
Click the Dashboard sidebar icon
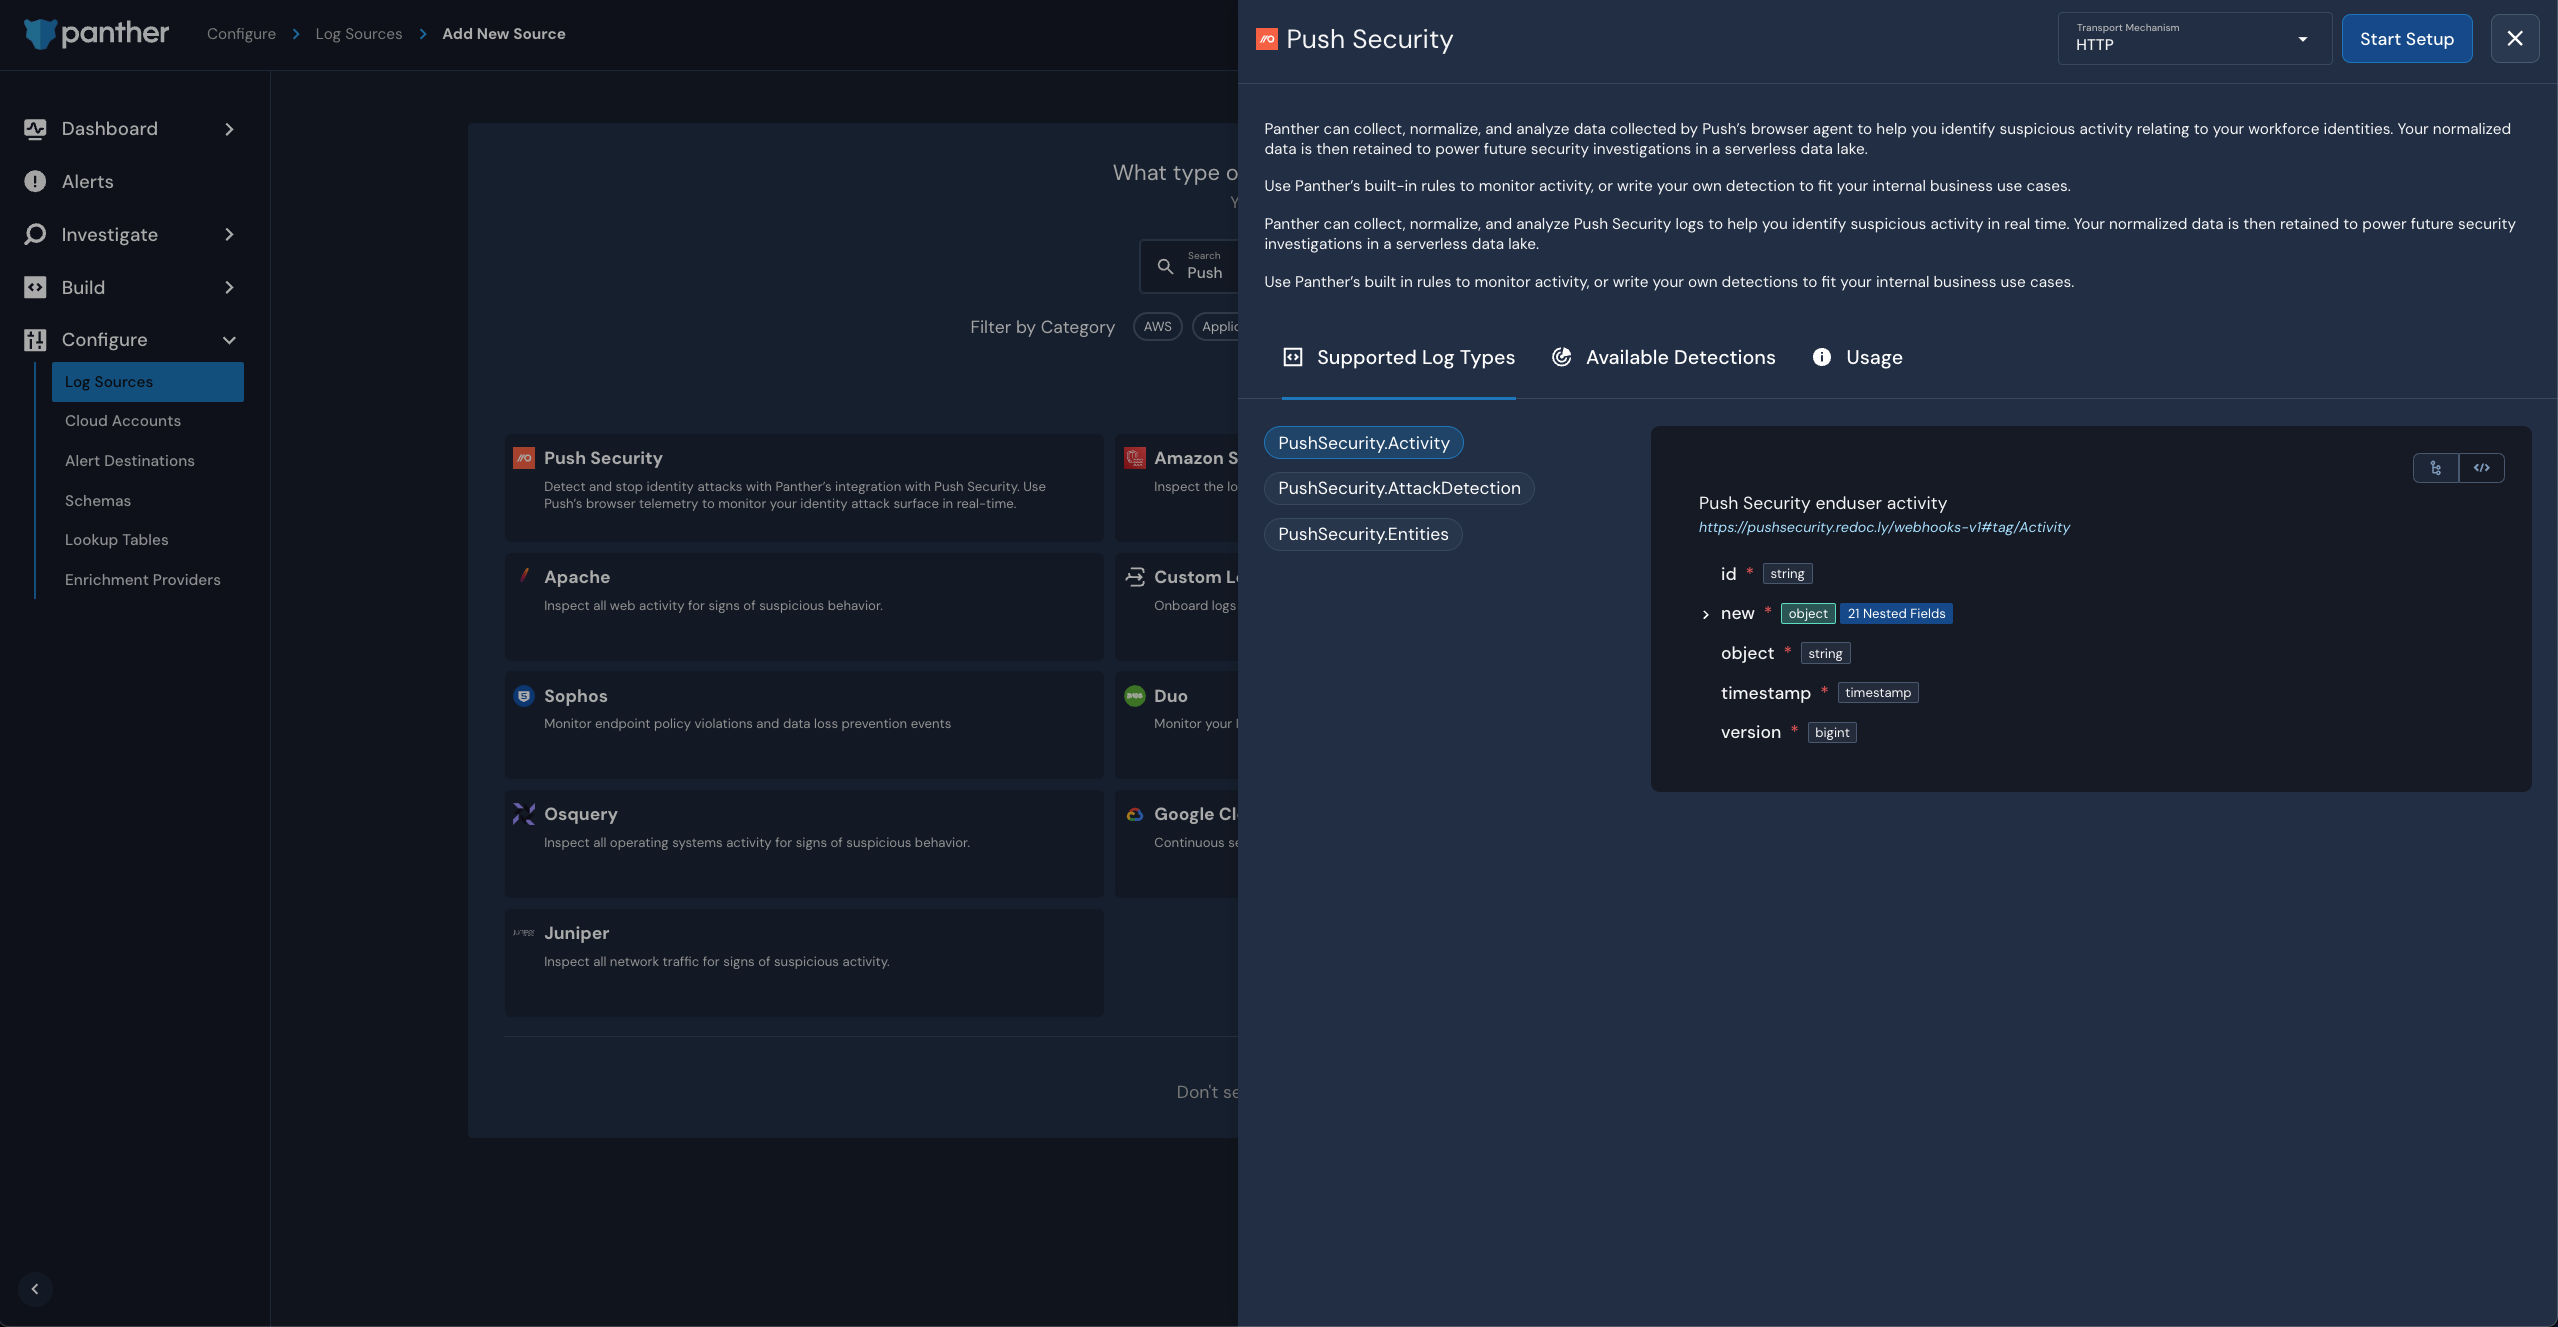point(35,129)
